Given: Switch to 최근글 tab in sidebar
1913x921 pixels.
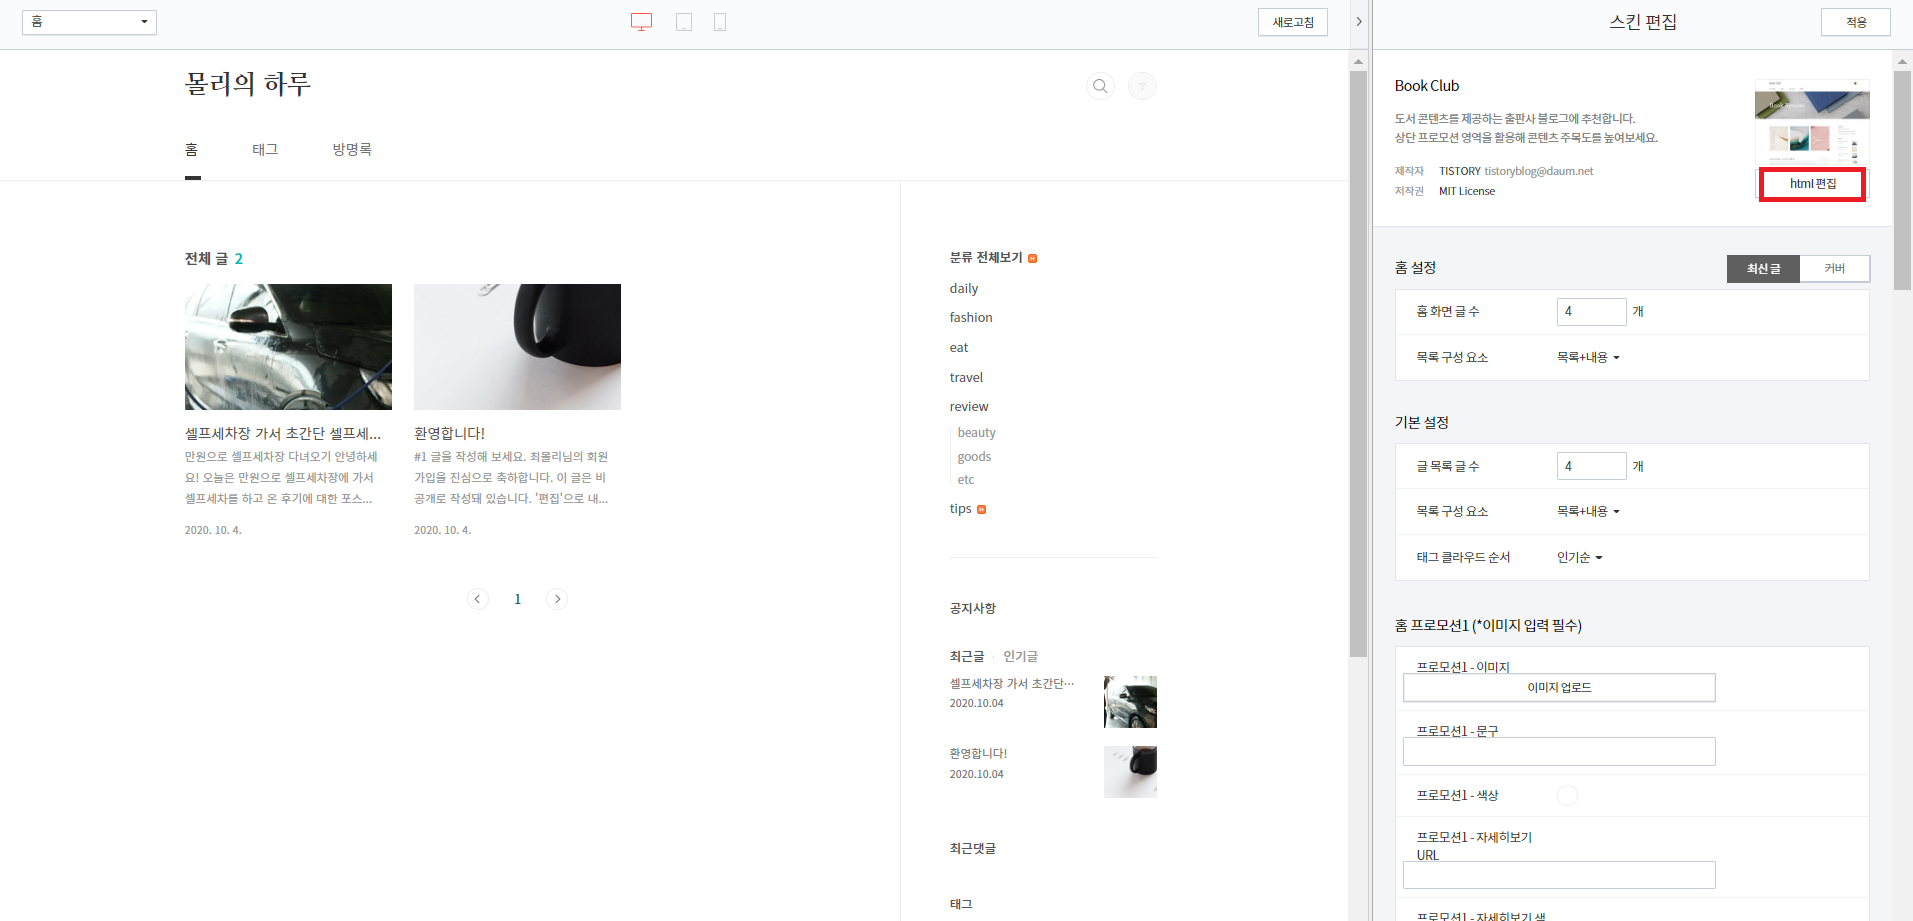Looking at the screenshot, I should (x=967, y=656).
